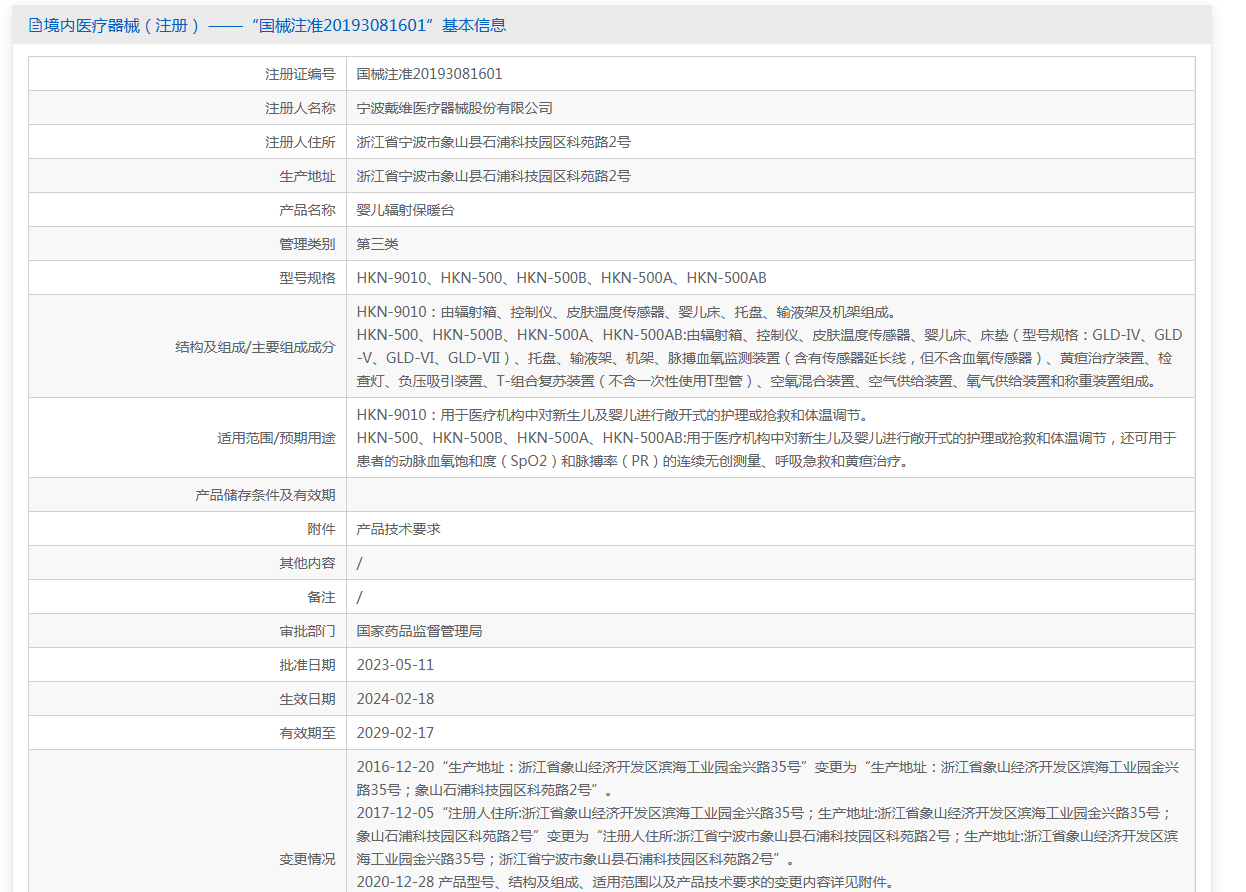Click the document icon in the page header
The image size is (1246, 892).
click(x=35, y=26)
